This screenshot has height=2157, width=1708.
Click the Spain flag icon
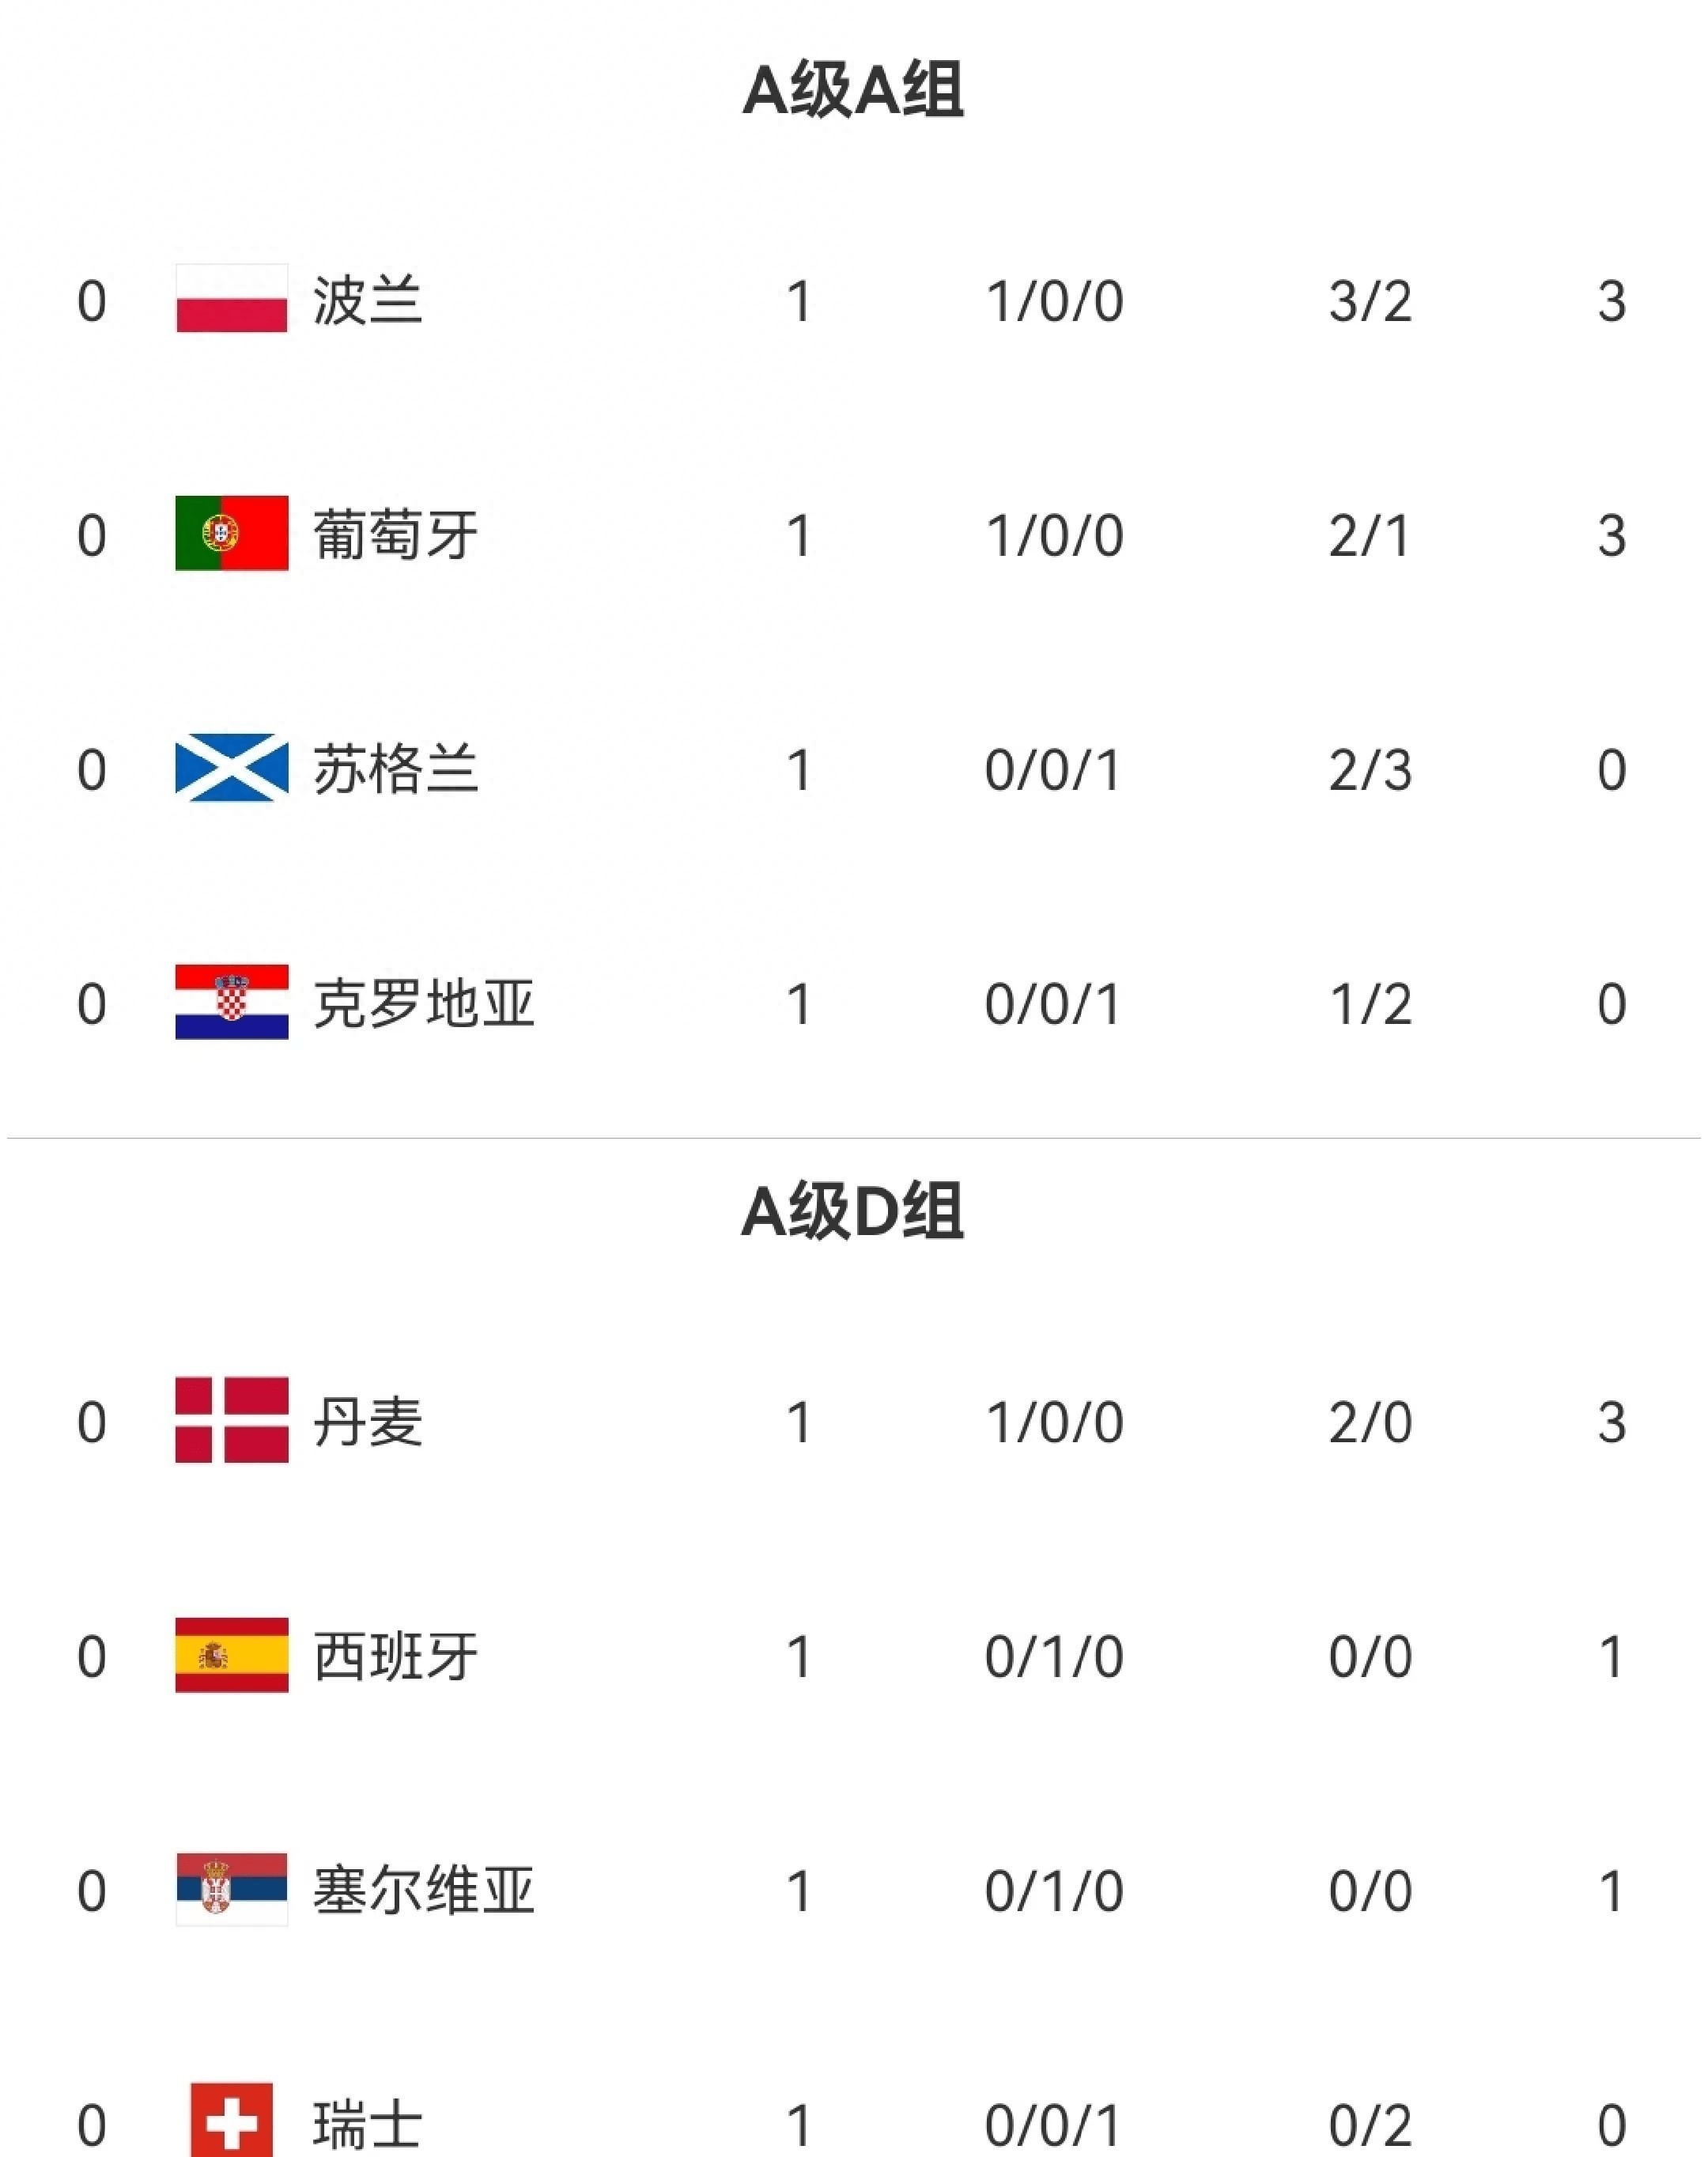click(x=231, y=1655)
